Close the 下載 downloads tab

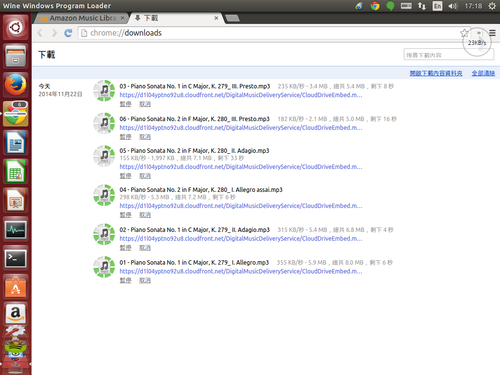point(216,18)
